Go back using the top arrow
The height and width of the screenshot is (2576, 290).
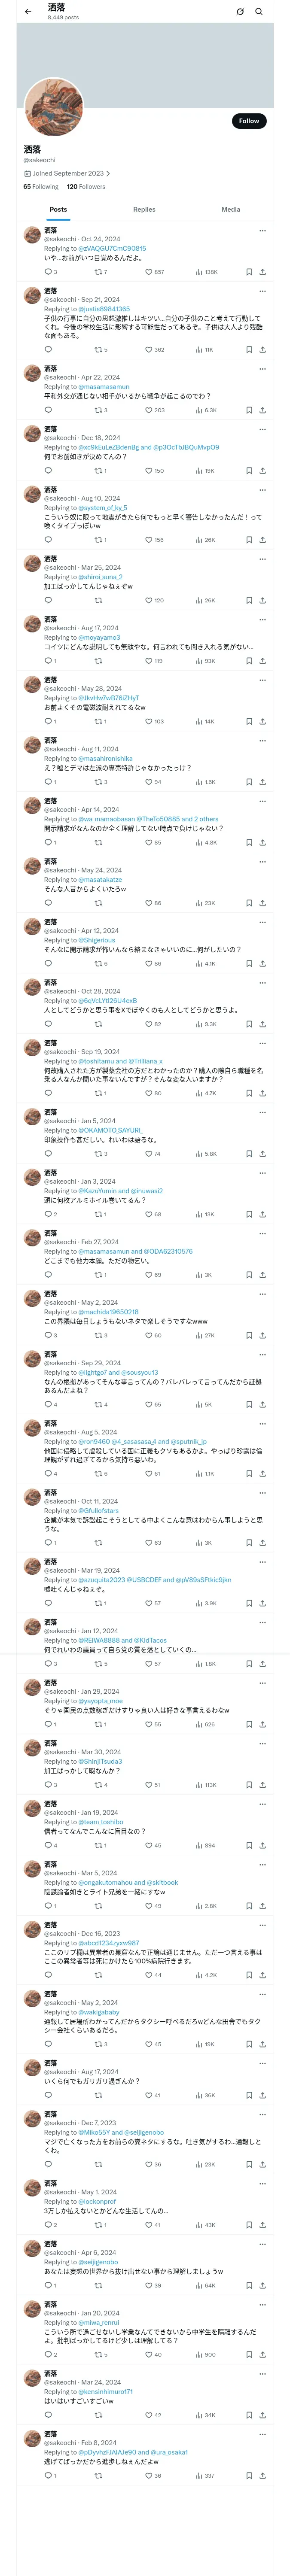(28, 12)
